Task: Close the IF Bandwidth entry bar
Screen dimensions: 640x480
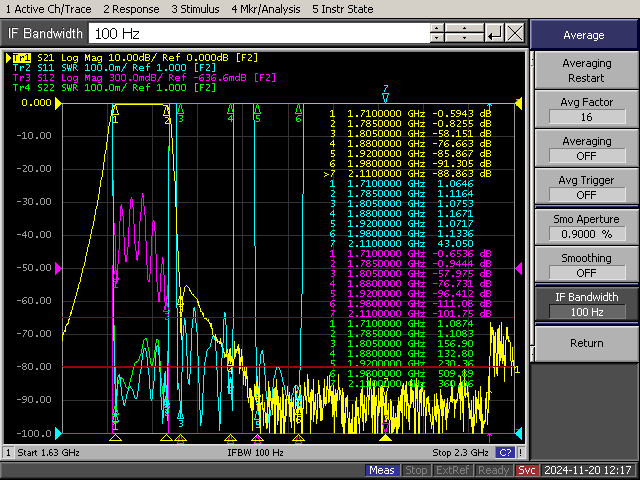Action: (x=514, y=34)
